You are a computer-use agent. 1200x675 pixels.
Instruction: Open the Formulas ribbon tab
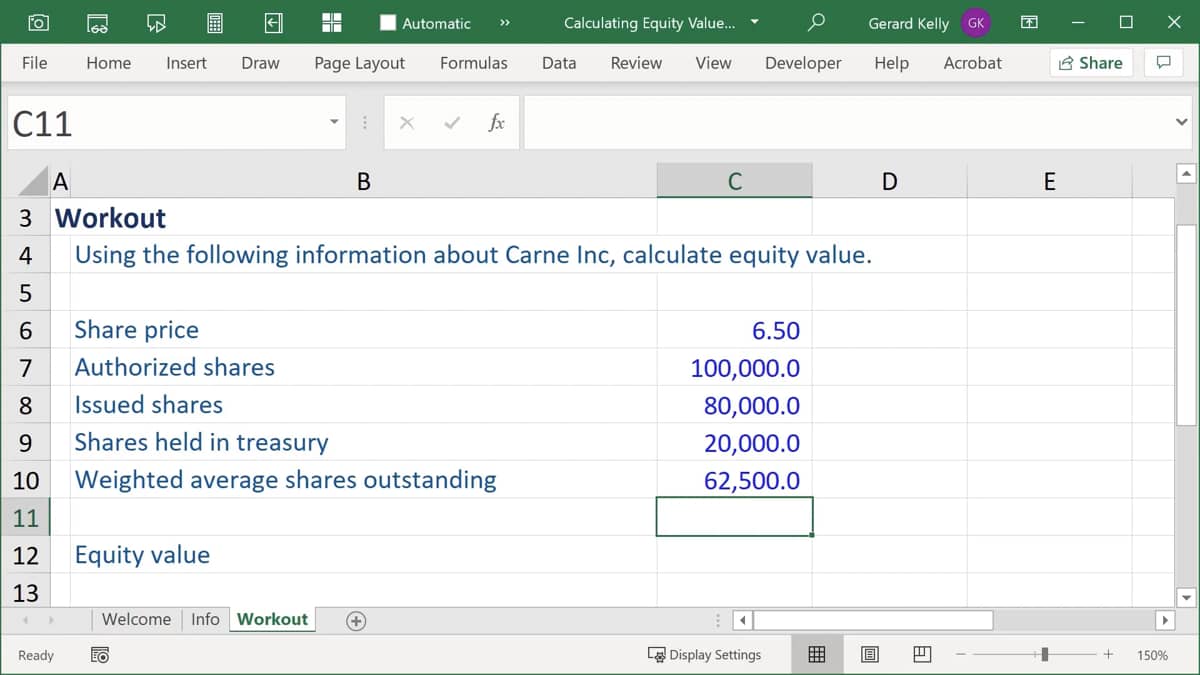point(473,62)
